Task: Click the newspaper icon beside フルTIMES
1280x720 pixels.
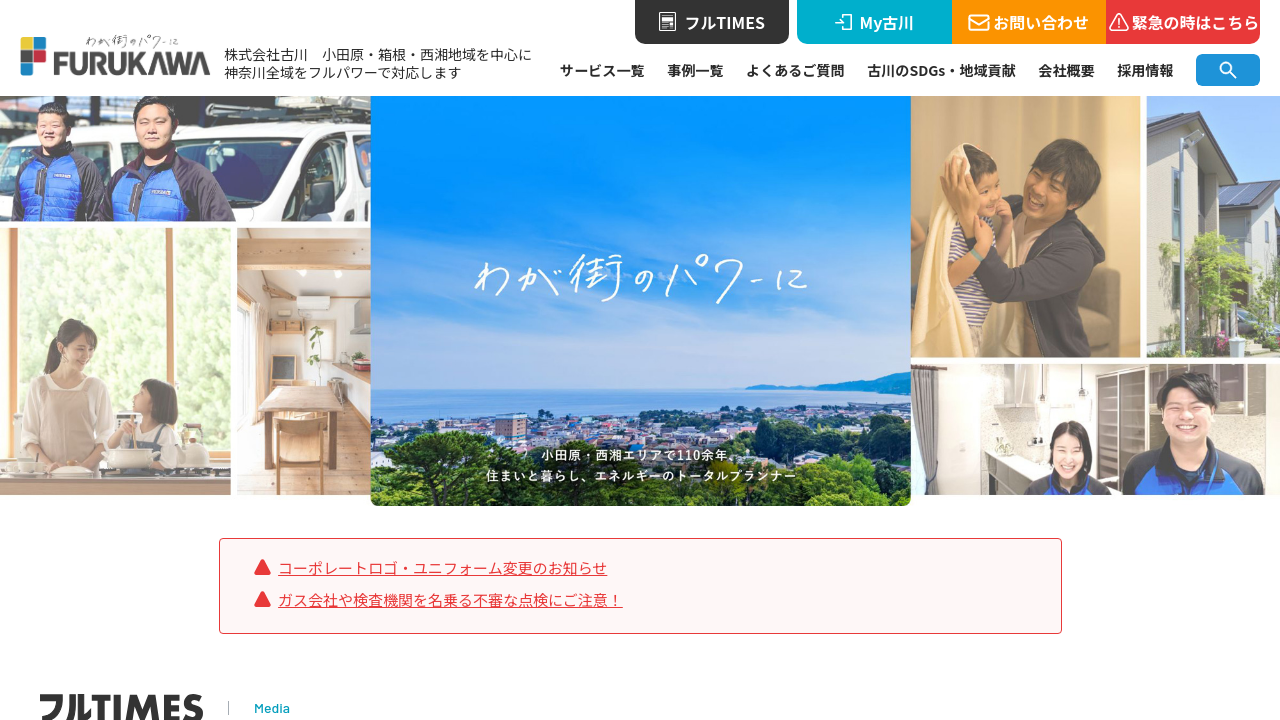Action: [667, 22]
